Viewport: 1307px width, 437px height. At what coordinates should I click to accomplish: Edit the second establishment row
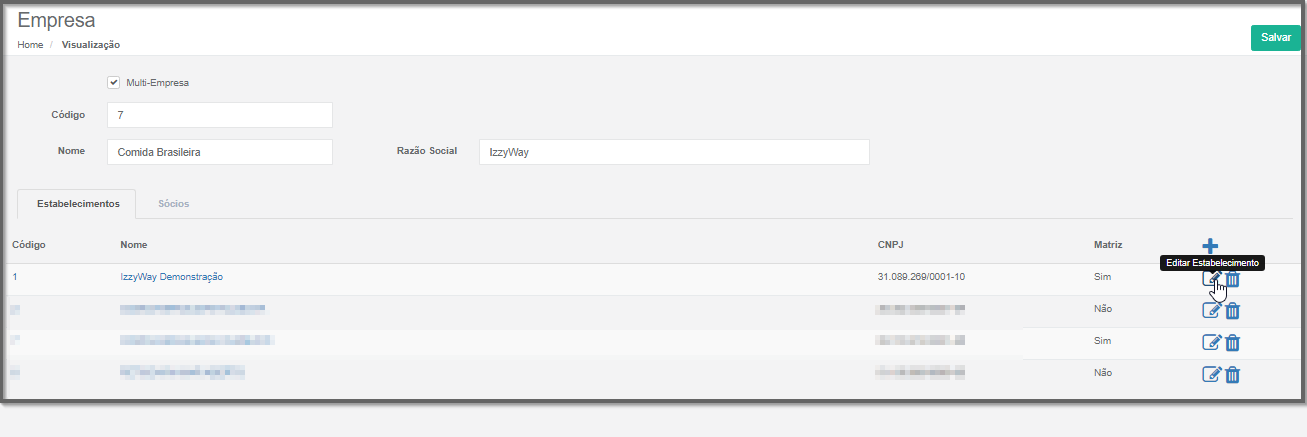pos(1211,311)
